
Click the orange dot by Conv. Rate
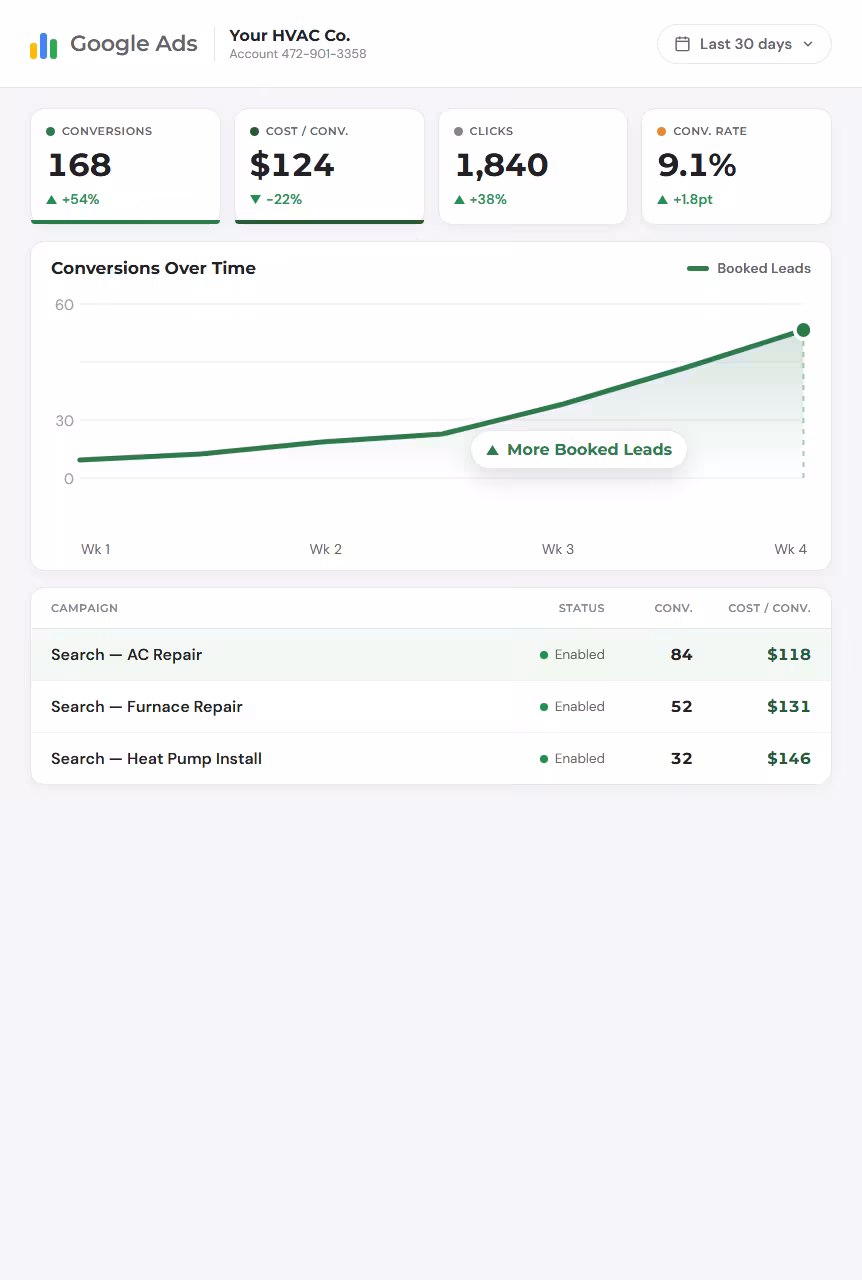pos(662,131)
